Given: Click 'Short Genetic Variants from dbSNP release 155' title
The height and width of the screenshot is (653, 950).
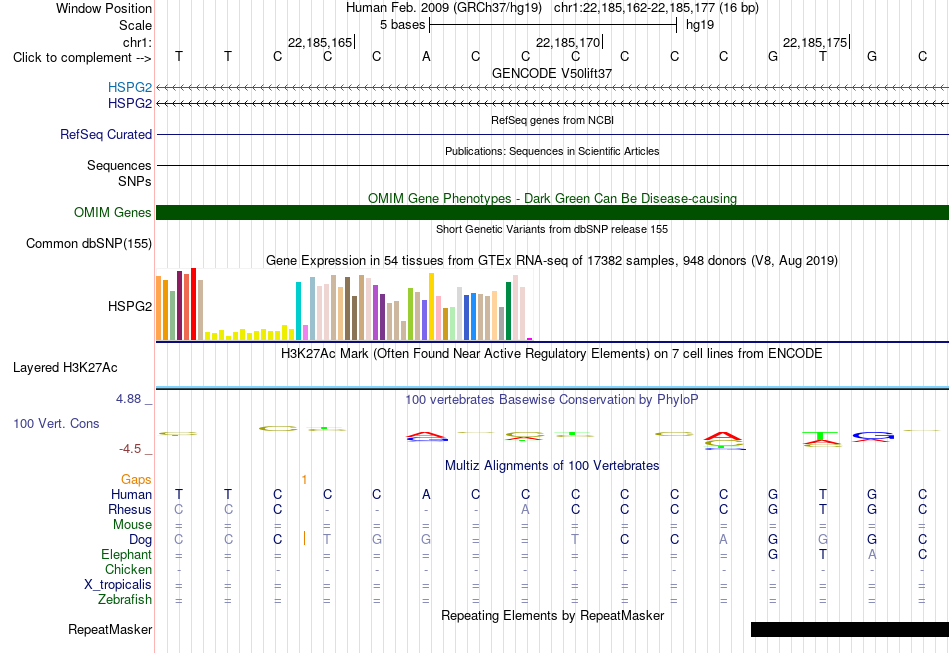Looking at the screenshot, I should [x=552, y=229].
